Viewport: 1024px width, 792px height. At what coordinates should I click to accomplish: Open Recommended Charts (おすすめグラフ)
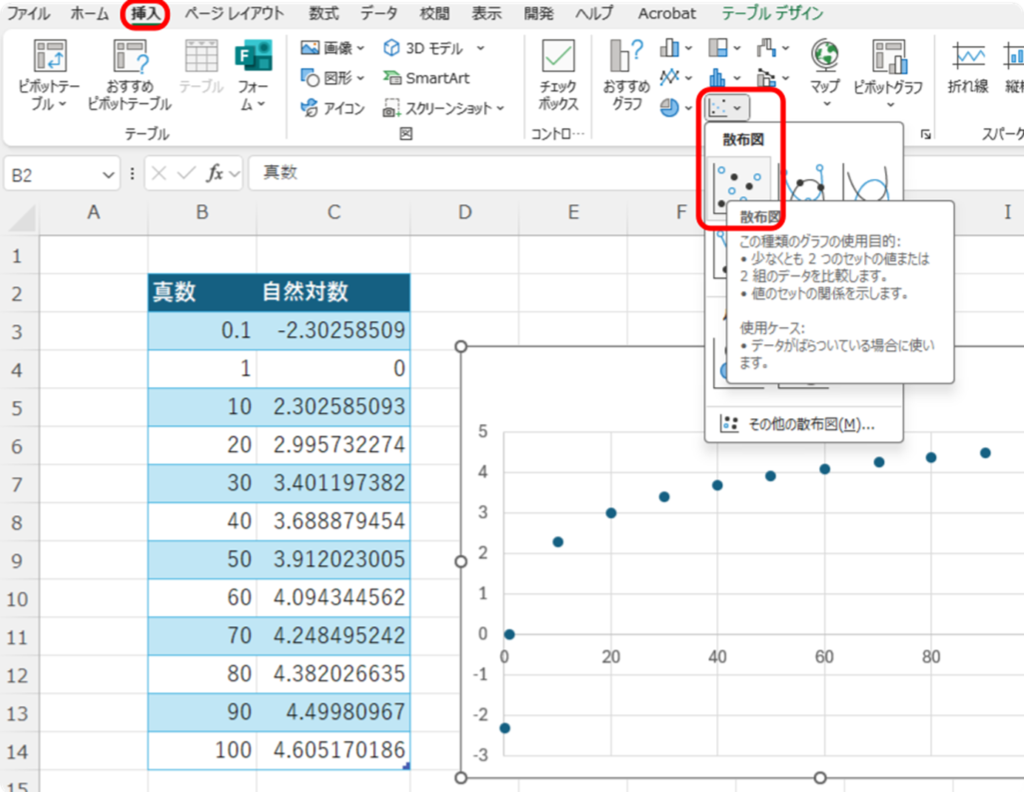coord(626,74)
